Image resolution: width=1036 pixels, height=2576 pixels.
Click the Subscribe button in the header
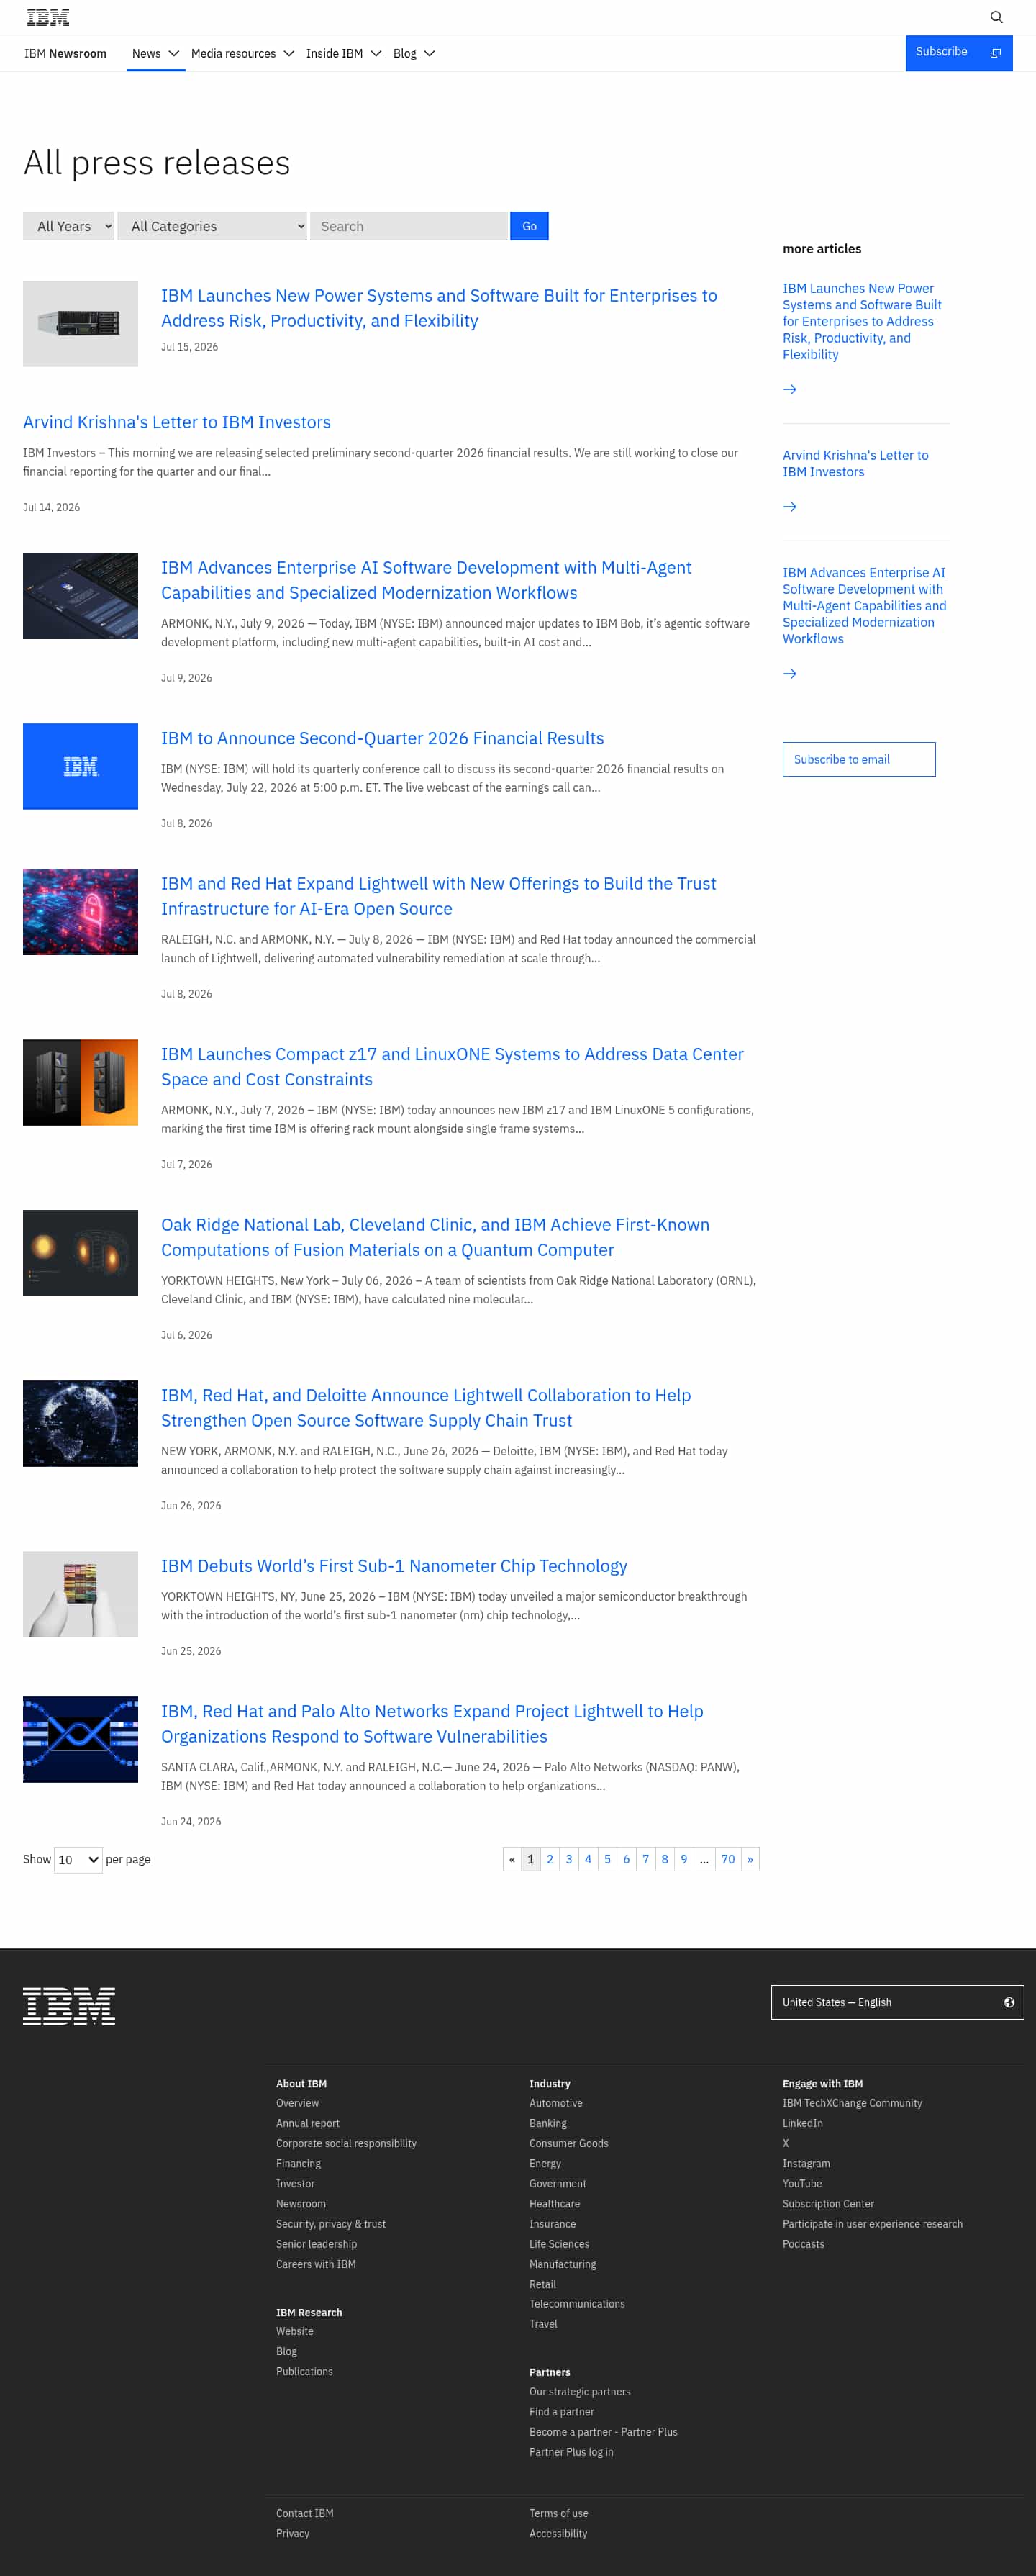[958, 53]
